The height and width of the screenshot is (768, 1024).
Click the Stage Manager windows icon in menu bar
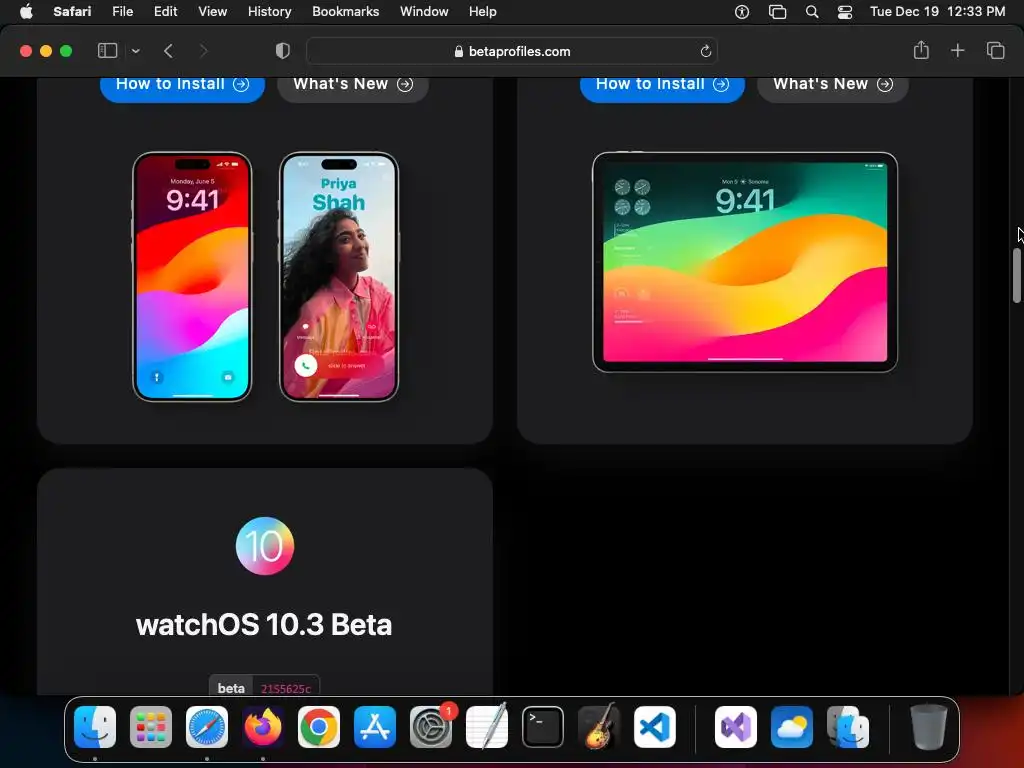(x=777, y=12)
